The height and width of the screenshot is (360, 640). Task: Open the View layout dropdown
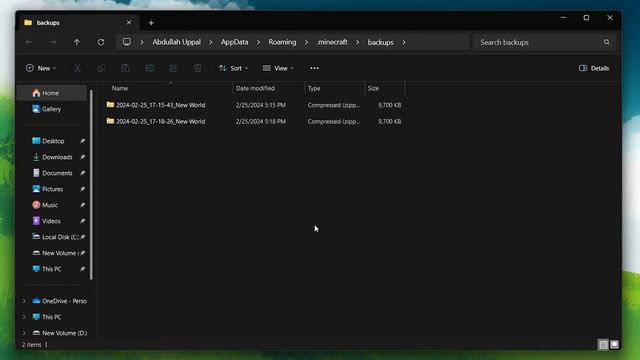pos(278,68)
